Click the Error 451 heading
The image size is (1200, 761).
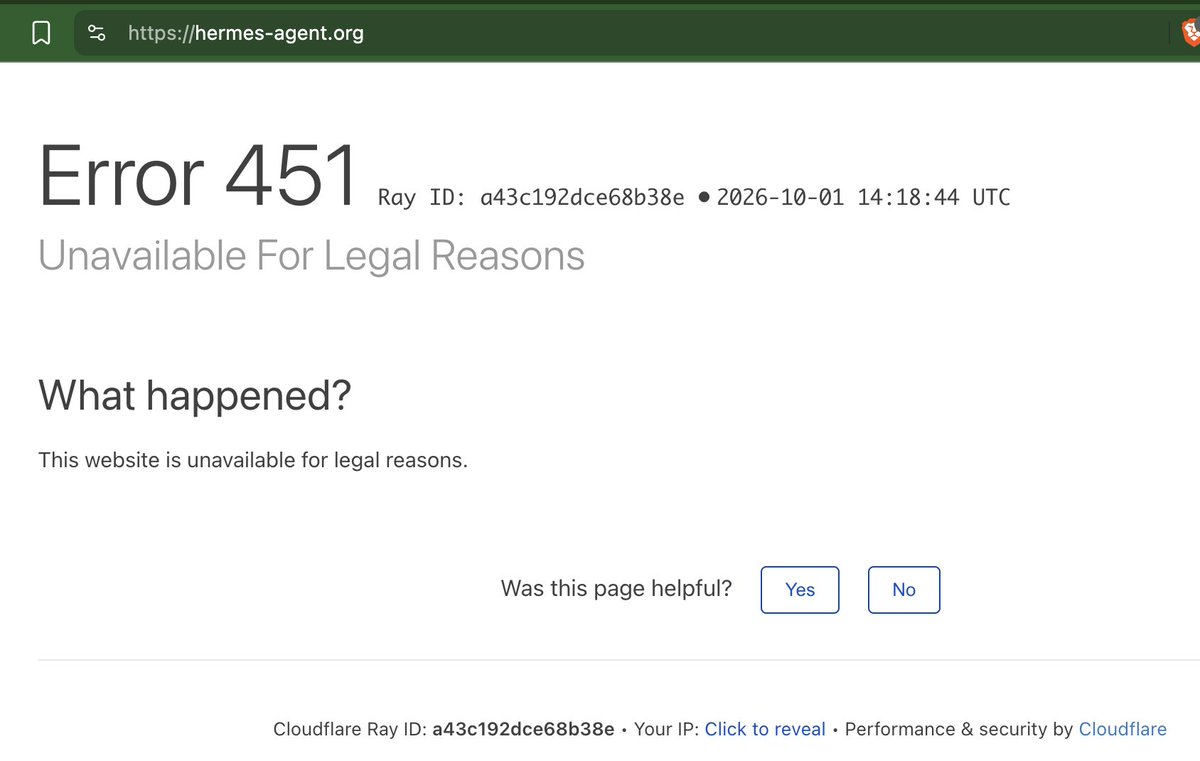[x=198, y=177]
